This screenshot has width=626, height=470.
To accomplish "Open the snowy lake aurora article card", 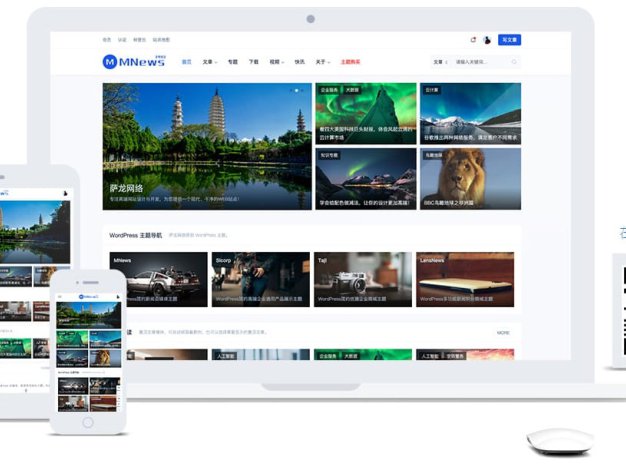I will point(470,113).
